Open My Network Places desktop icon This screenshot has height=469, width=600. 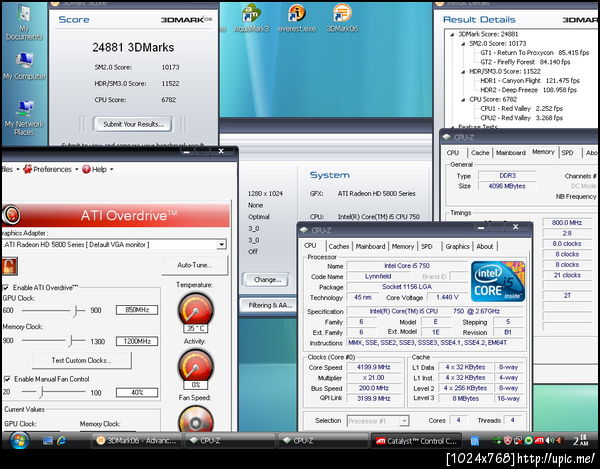coord(24,117)
